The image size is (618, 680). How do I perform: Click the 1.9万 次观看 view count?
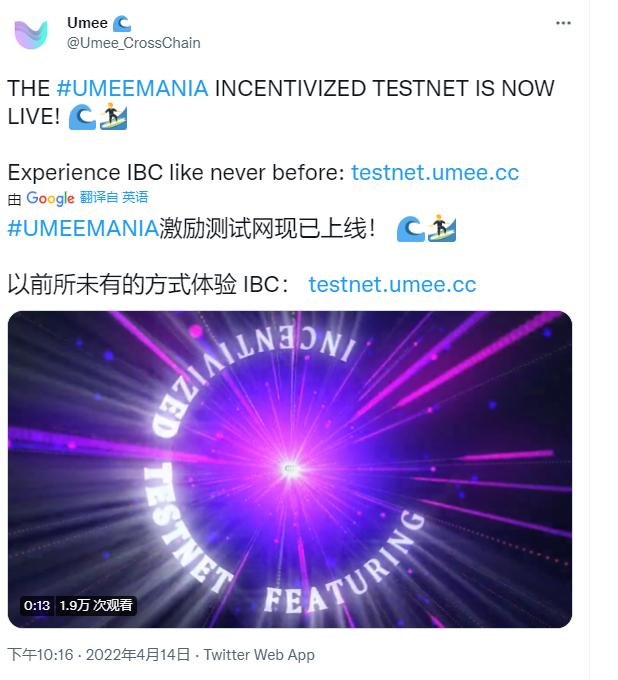[x=96, y=605]
